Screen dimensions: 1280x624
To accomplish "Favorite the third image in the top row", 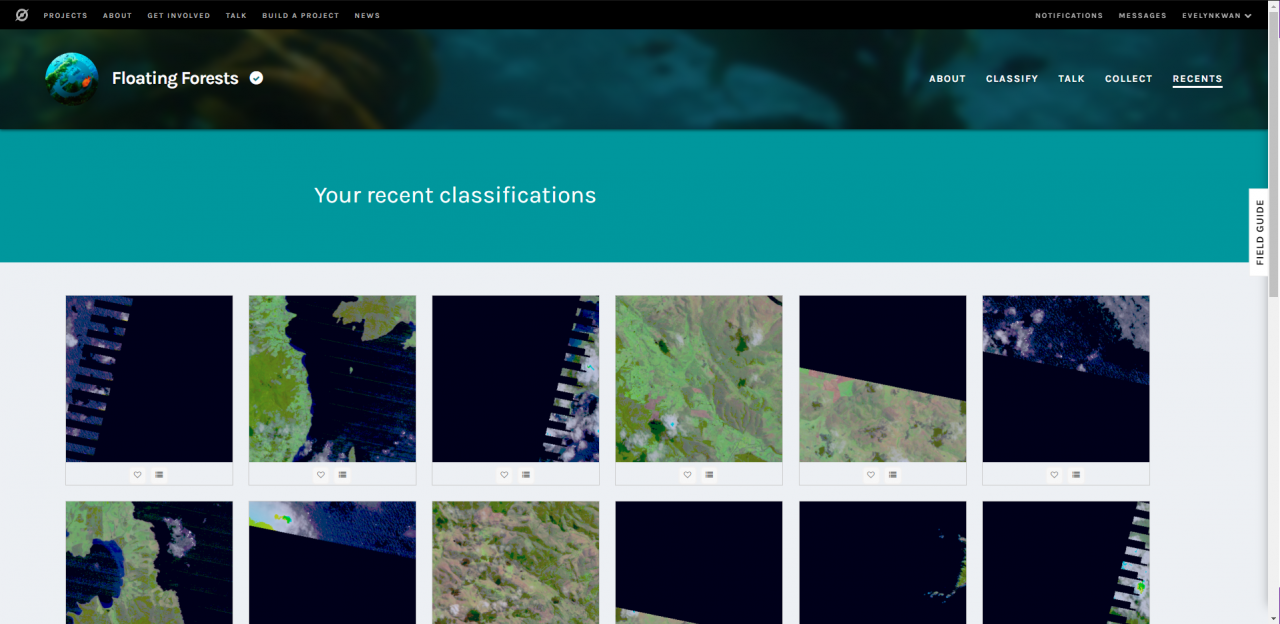I will (x=504, y=474).
